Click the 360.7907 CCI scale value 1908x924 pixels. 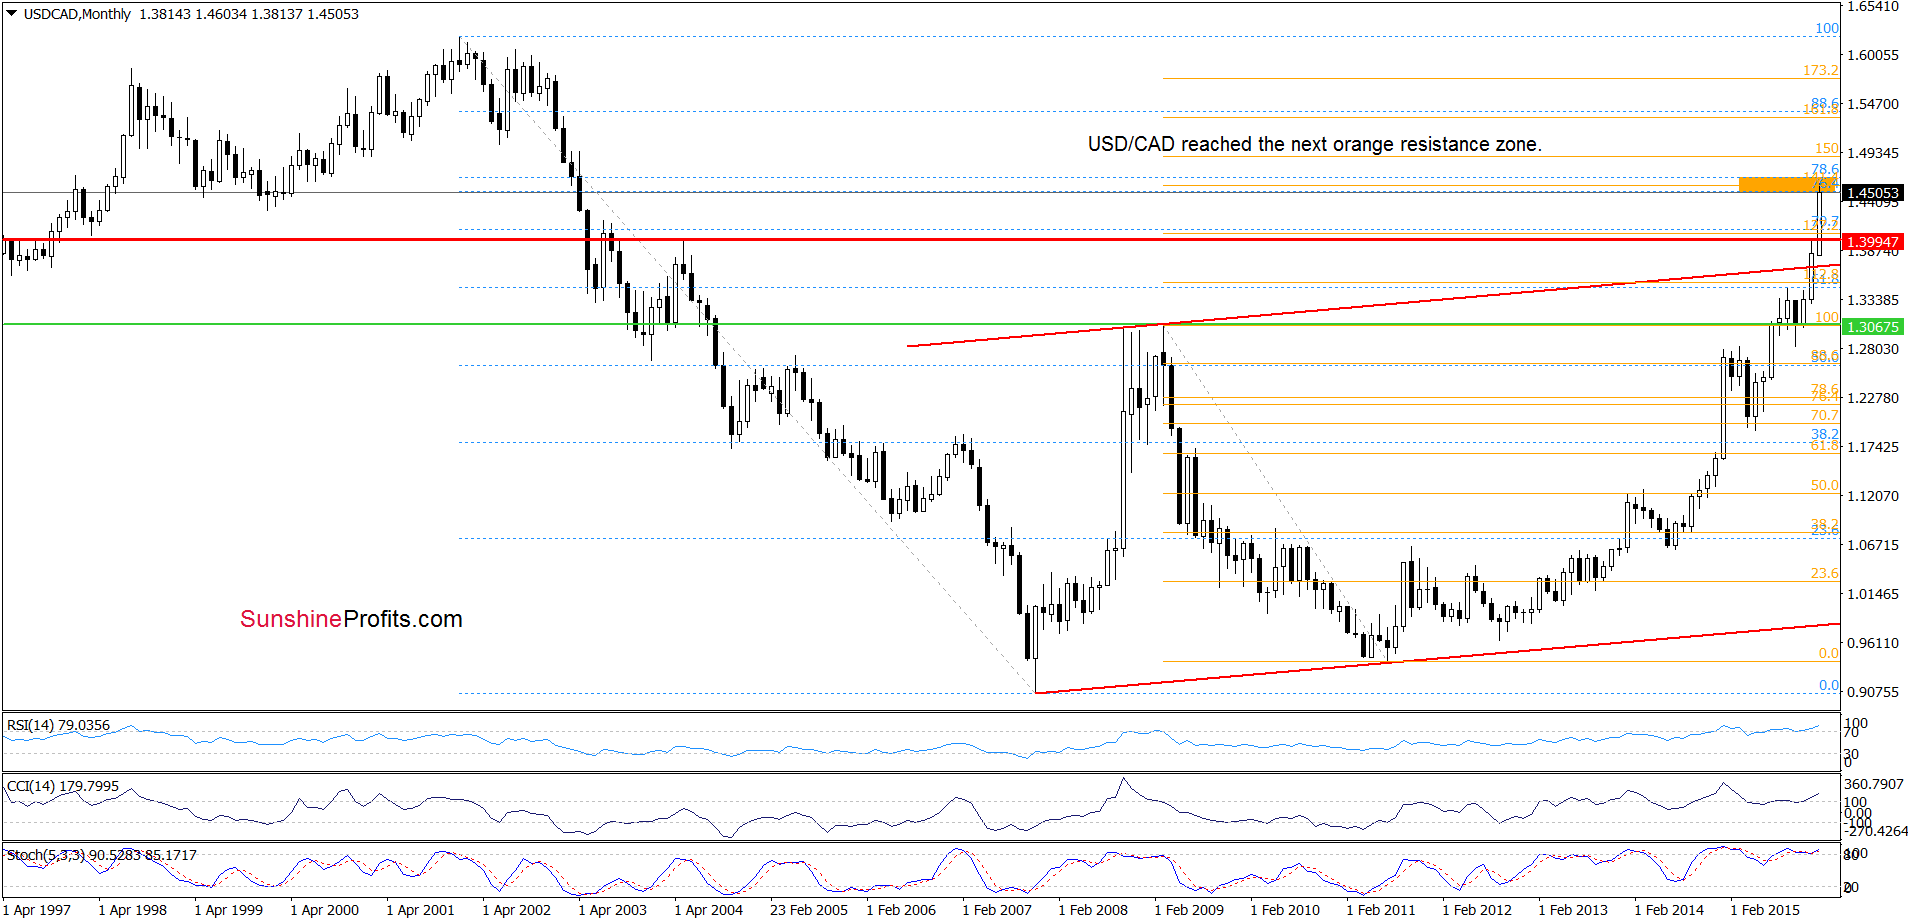(1874, 785)
